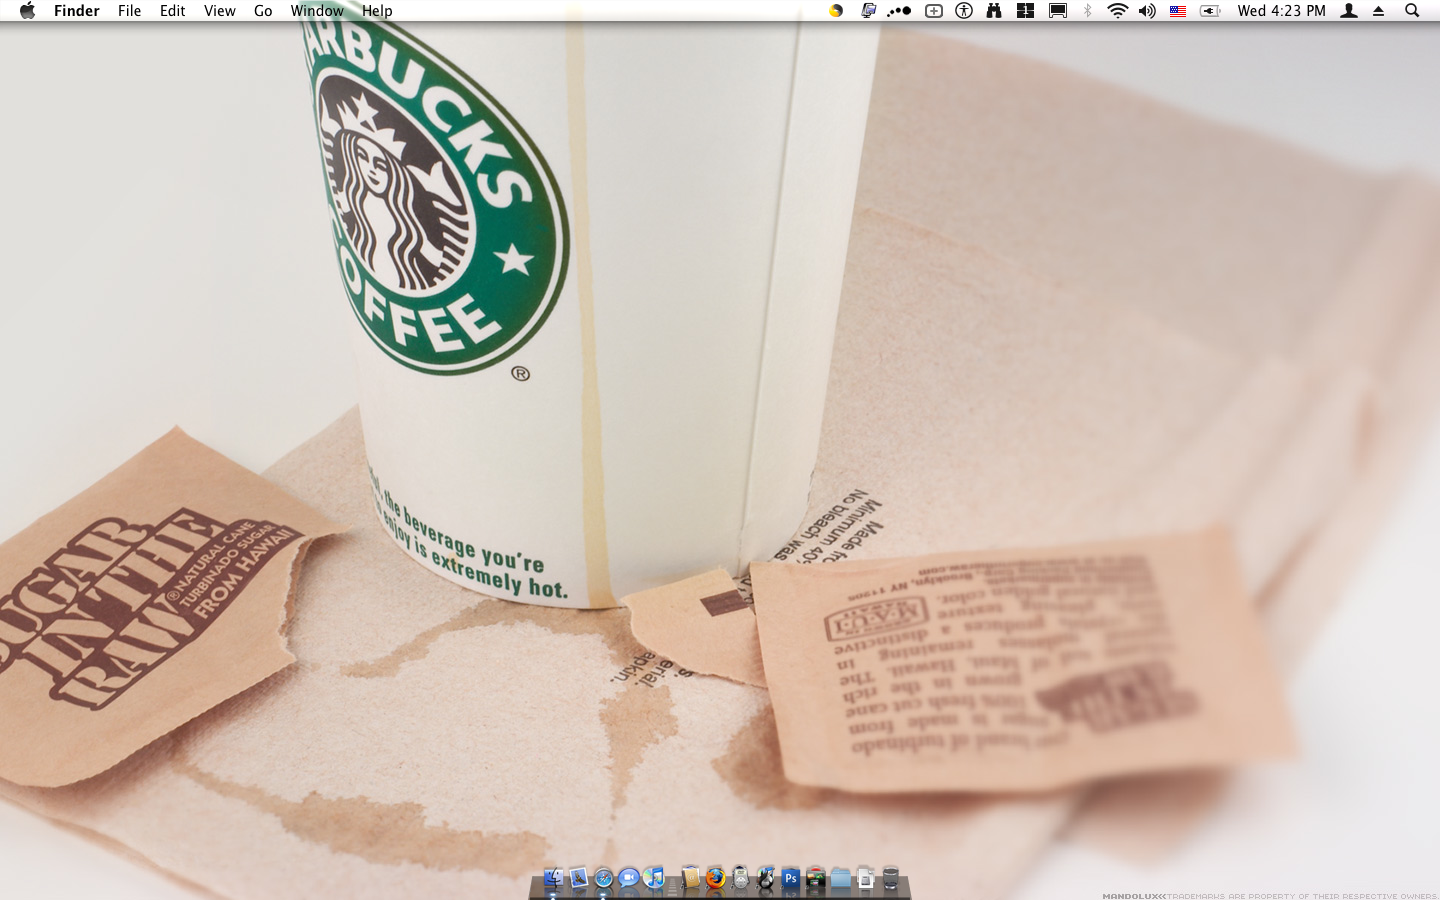Open the Wi-Fi status menu
The height and width of the screenshot is (900, 1440).
pyautogui.click(x=1117, y=11)
